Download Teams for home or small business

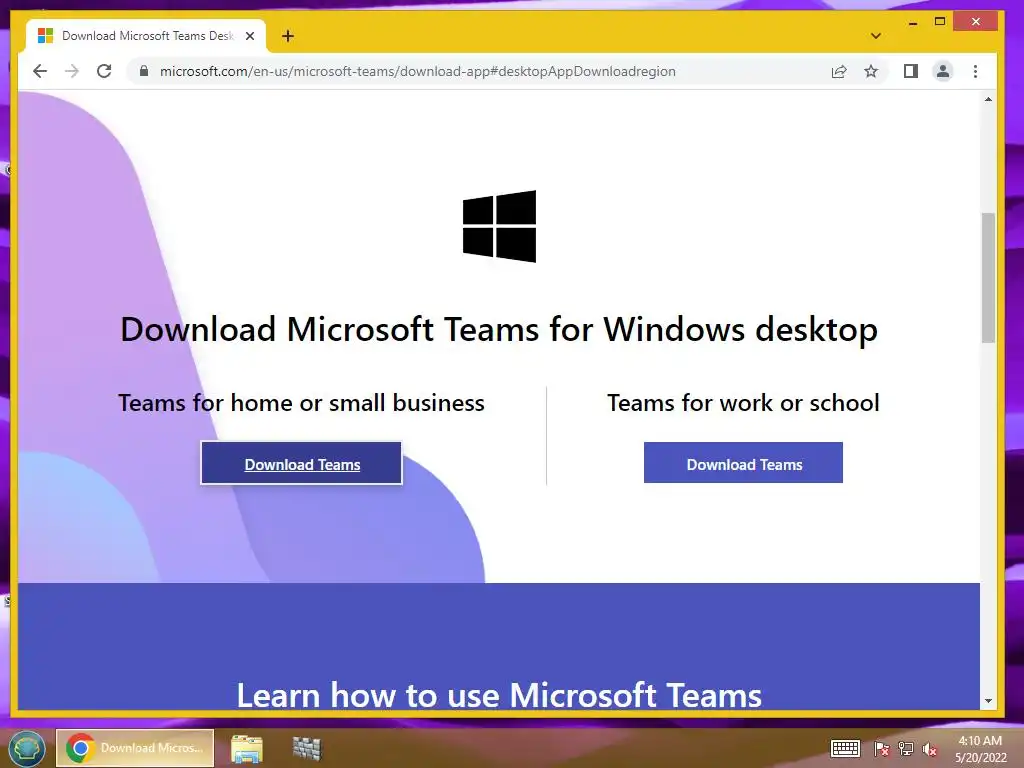(x=302, y=464)
